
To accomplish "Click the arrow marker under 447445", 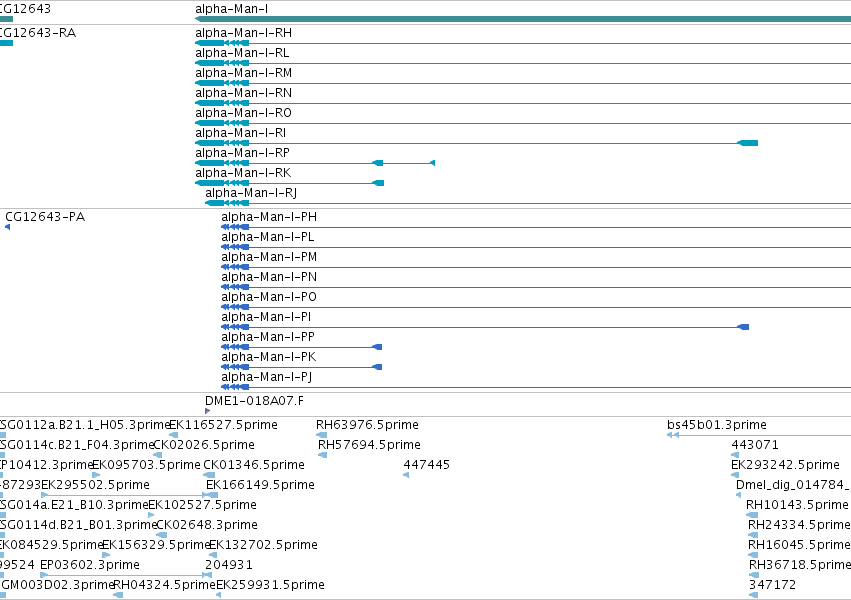I will (x=406, y=475).
